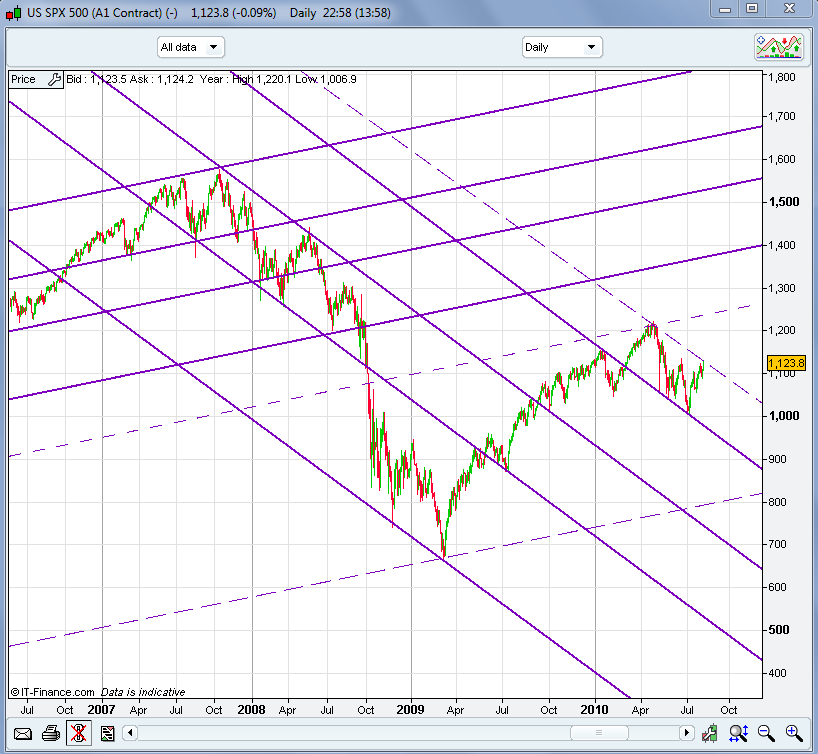Maximize the chart window
The image size is (818, 754).
tap(752, 9)
